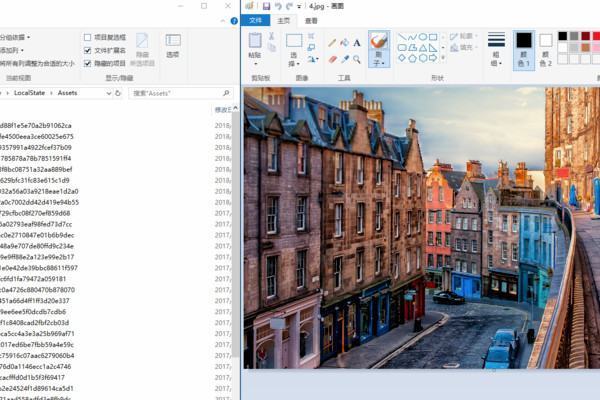Image resolution: width=600 pixels, height=400 pixels.
Task: Pick the Triangle shape in the shapes gallery
Action: (422, 48)
